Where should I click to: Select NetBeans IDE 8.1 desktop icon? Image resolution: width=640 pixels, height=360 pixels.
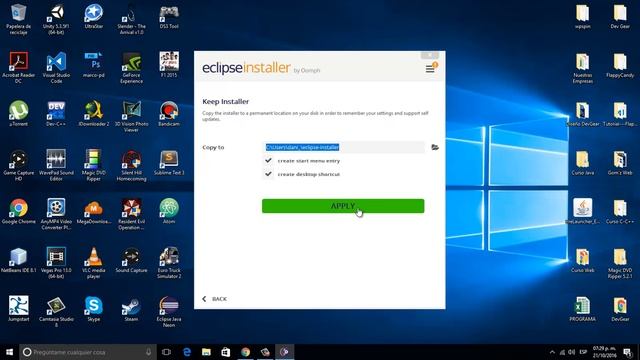click(18, 260)
